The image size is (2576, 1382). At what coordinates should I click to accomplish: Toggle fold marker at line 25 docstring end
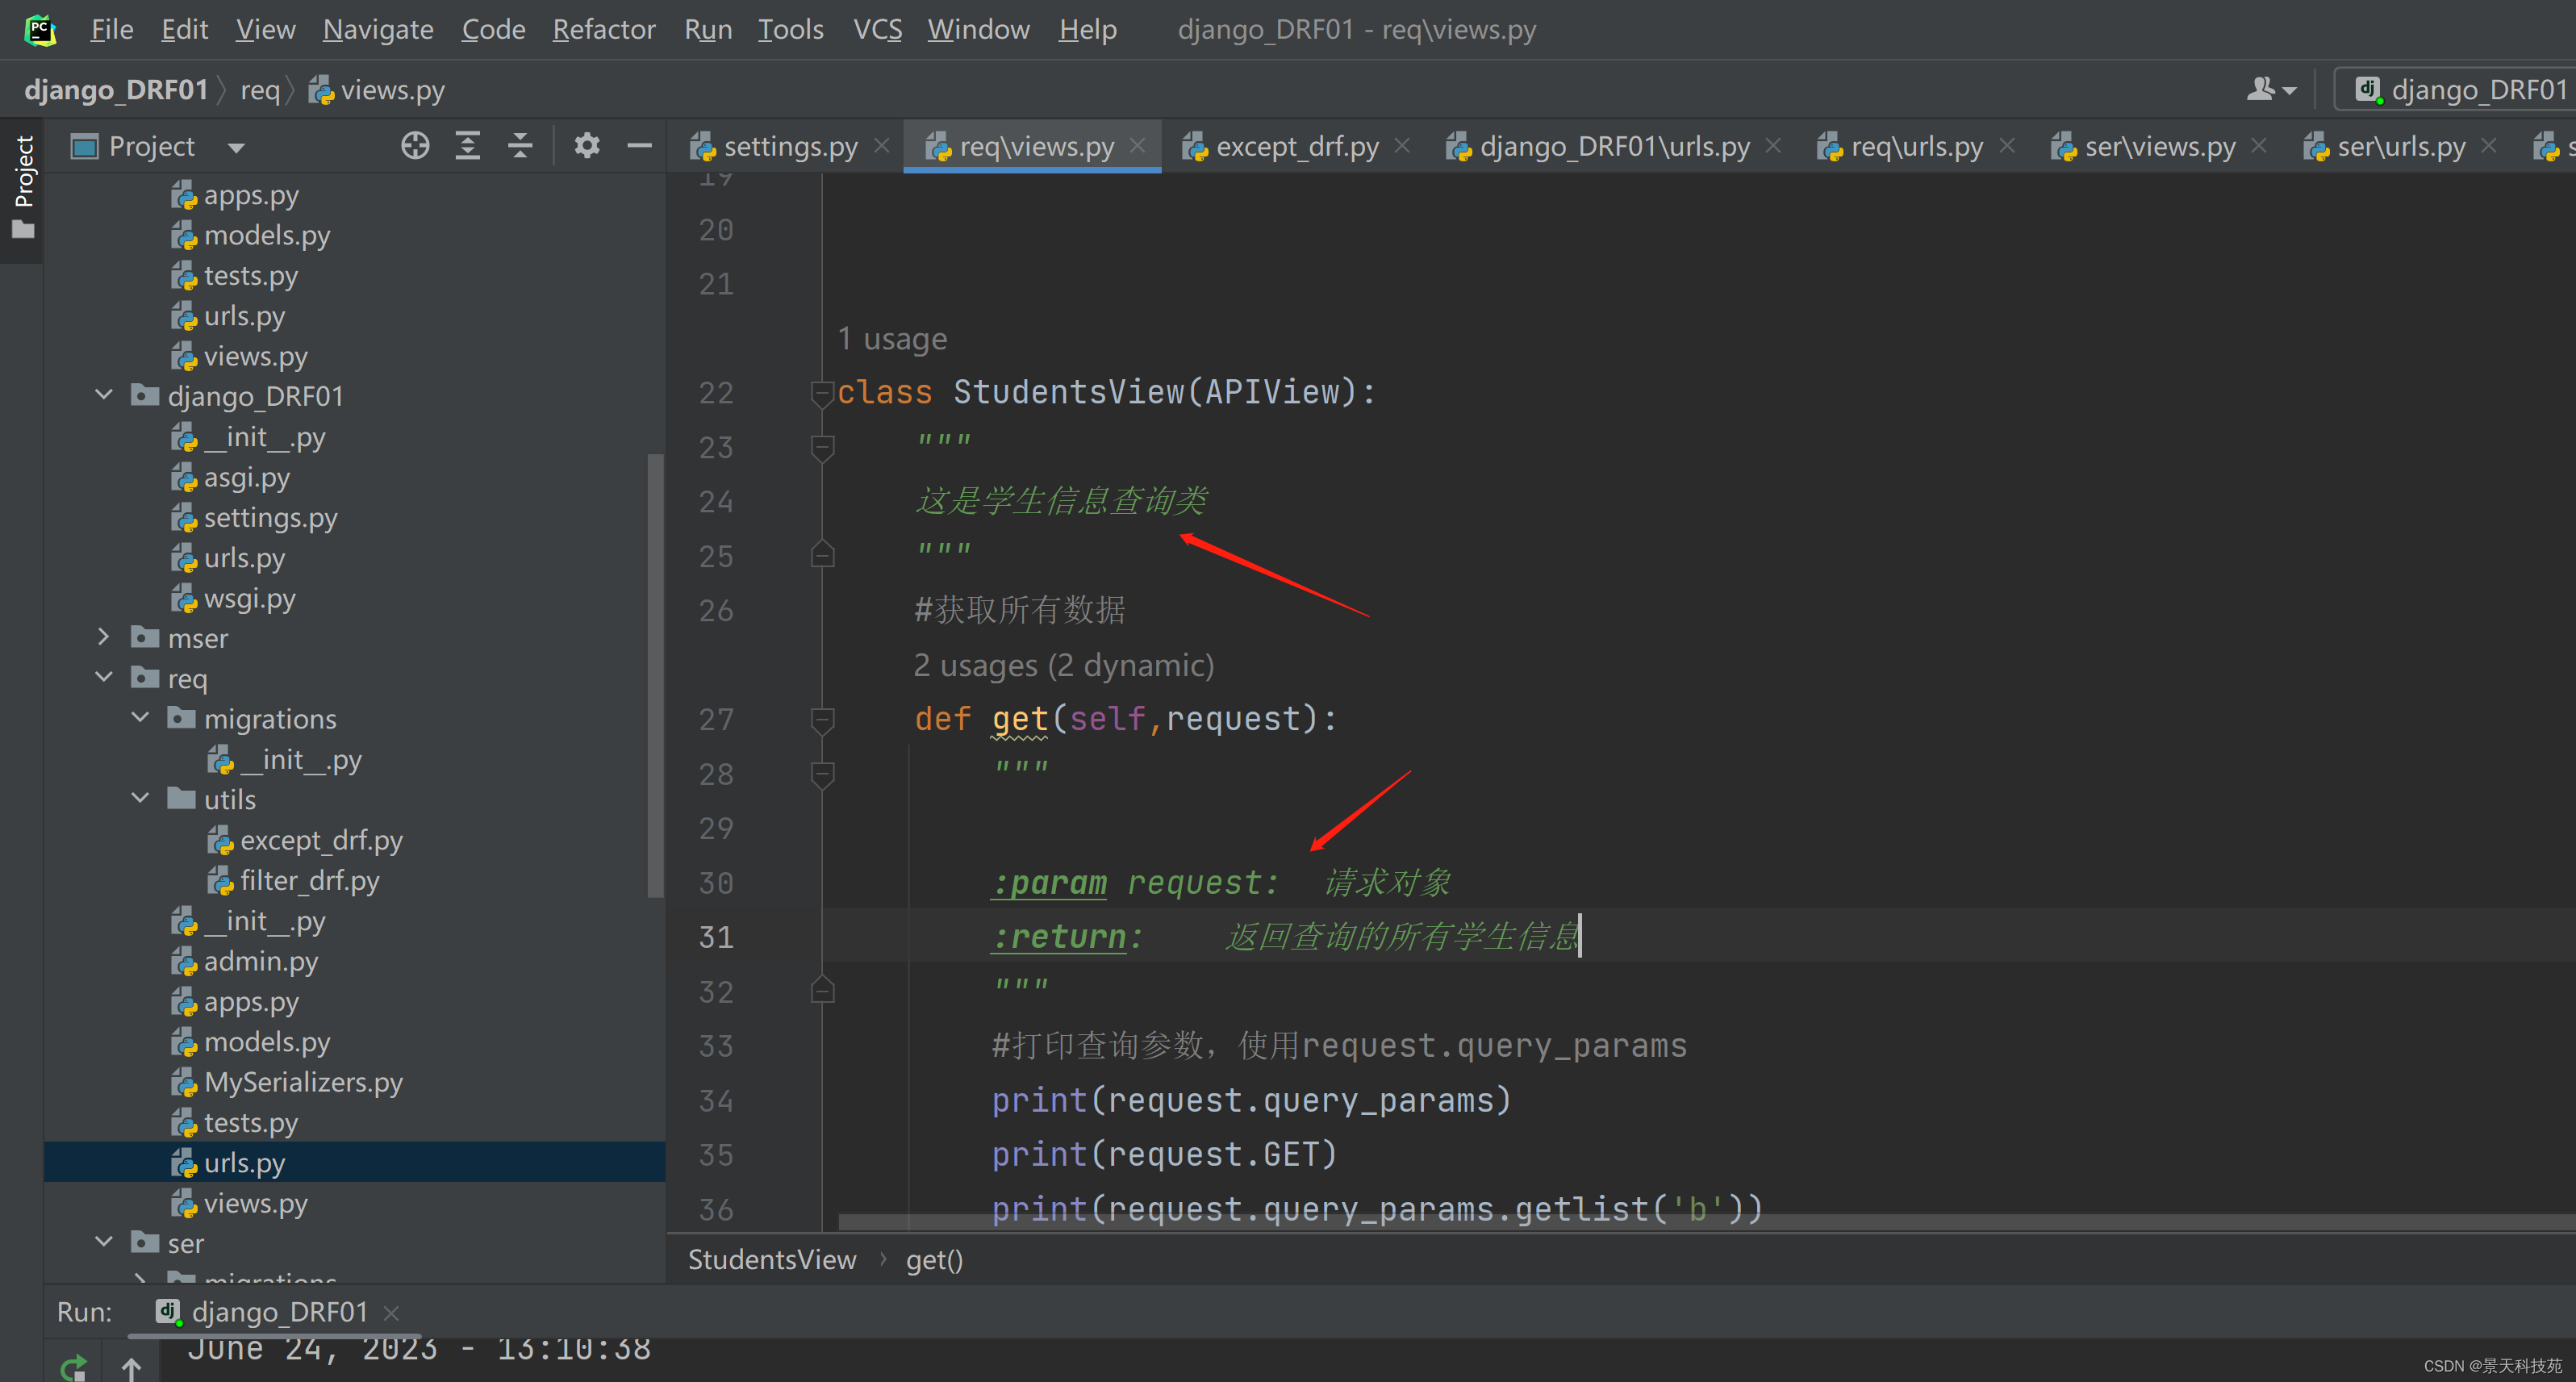[822, 555]
